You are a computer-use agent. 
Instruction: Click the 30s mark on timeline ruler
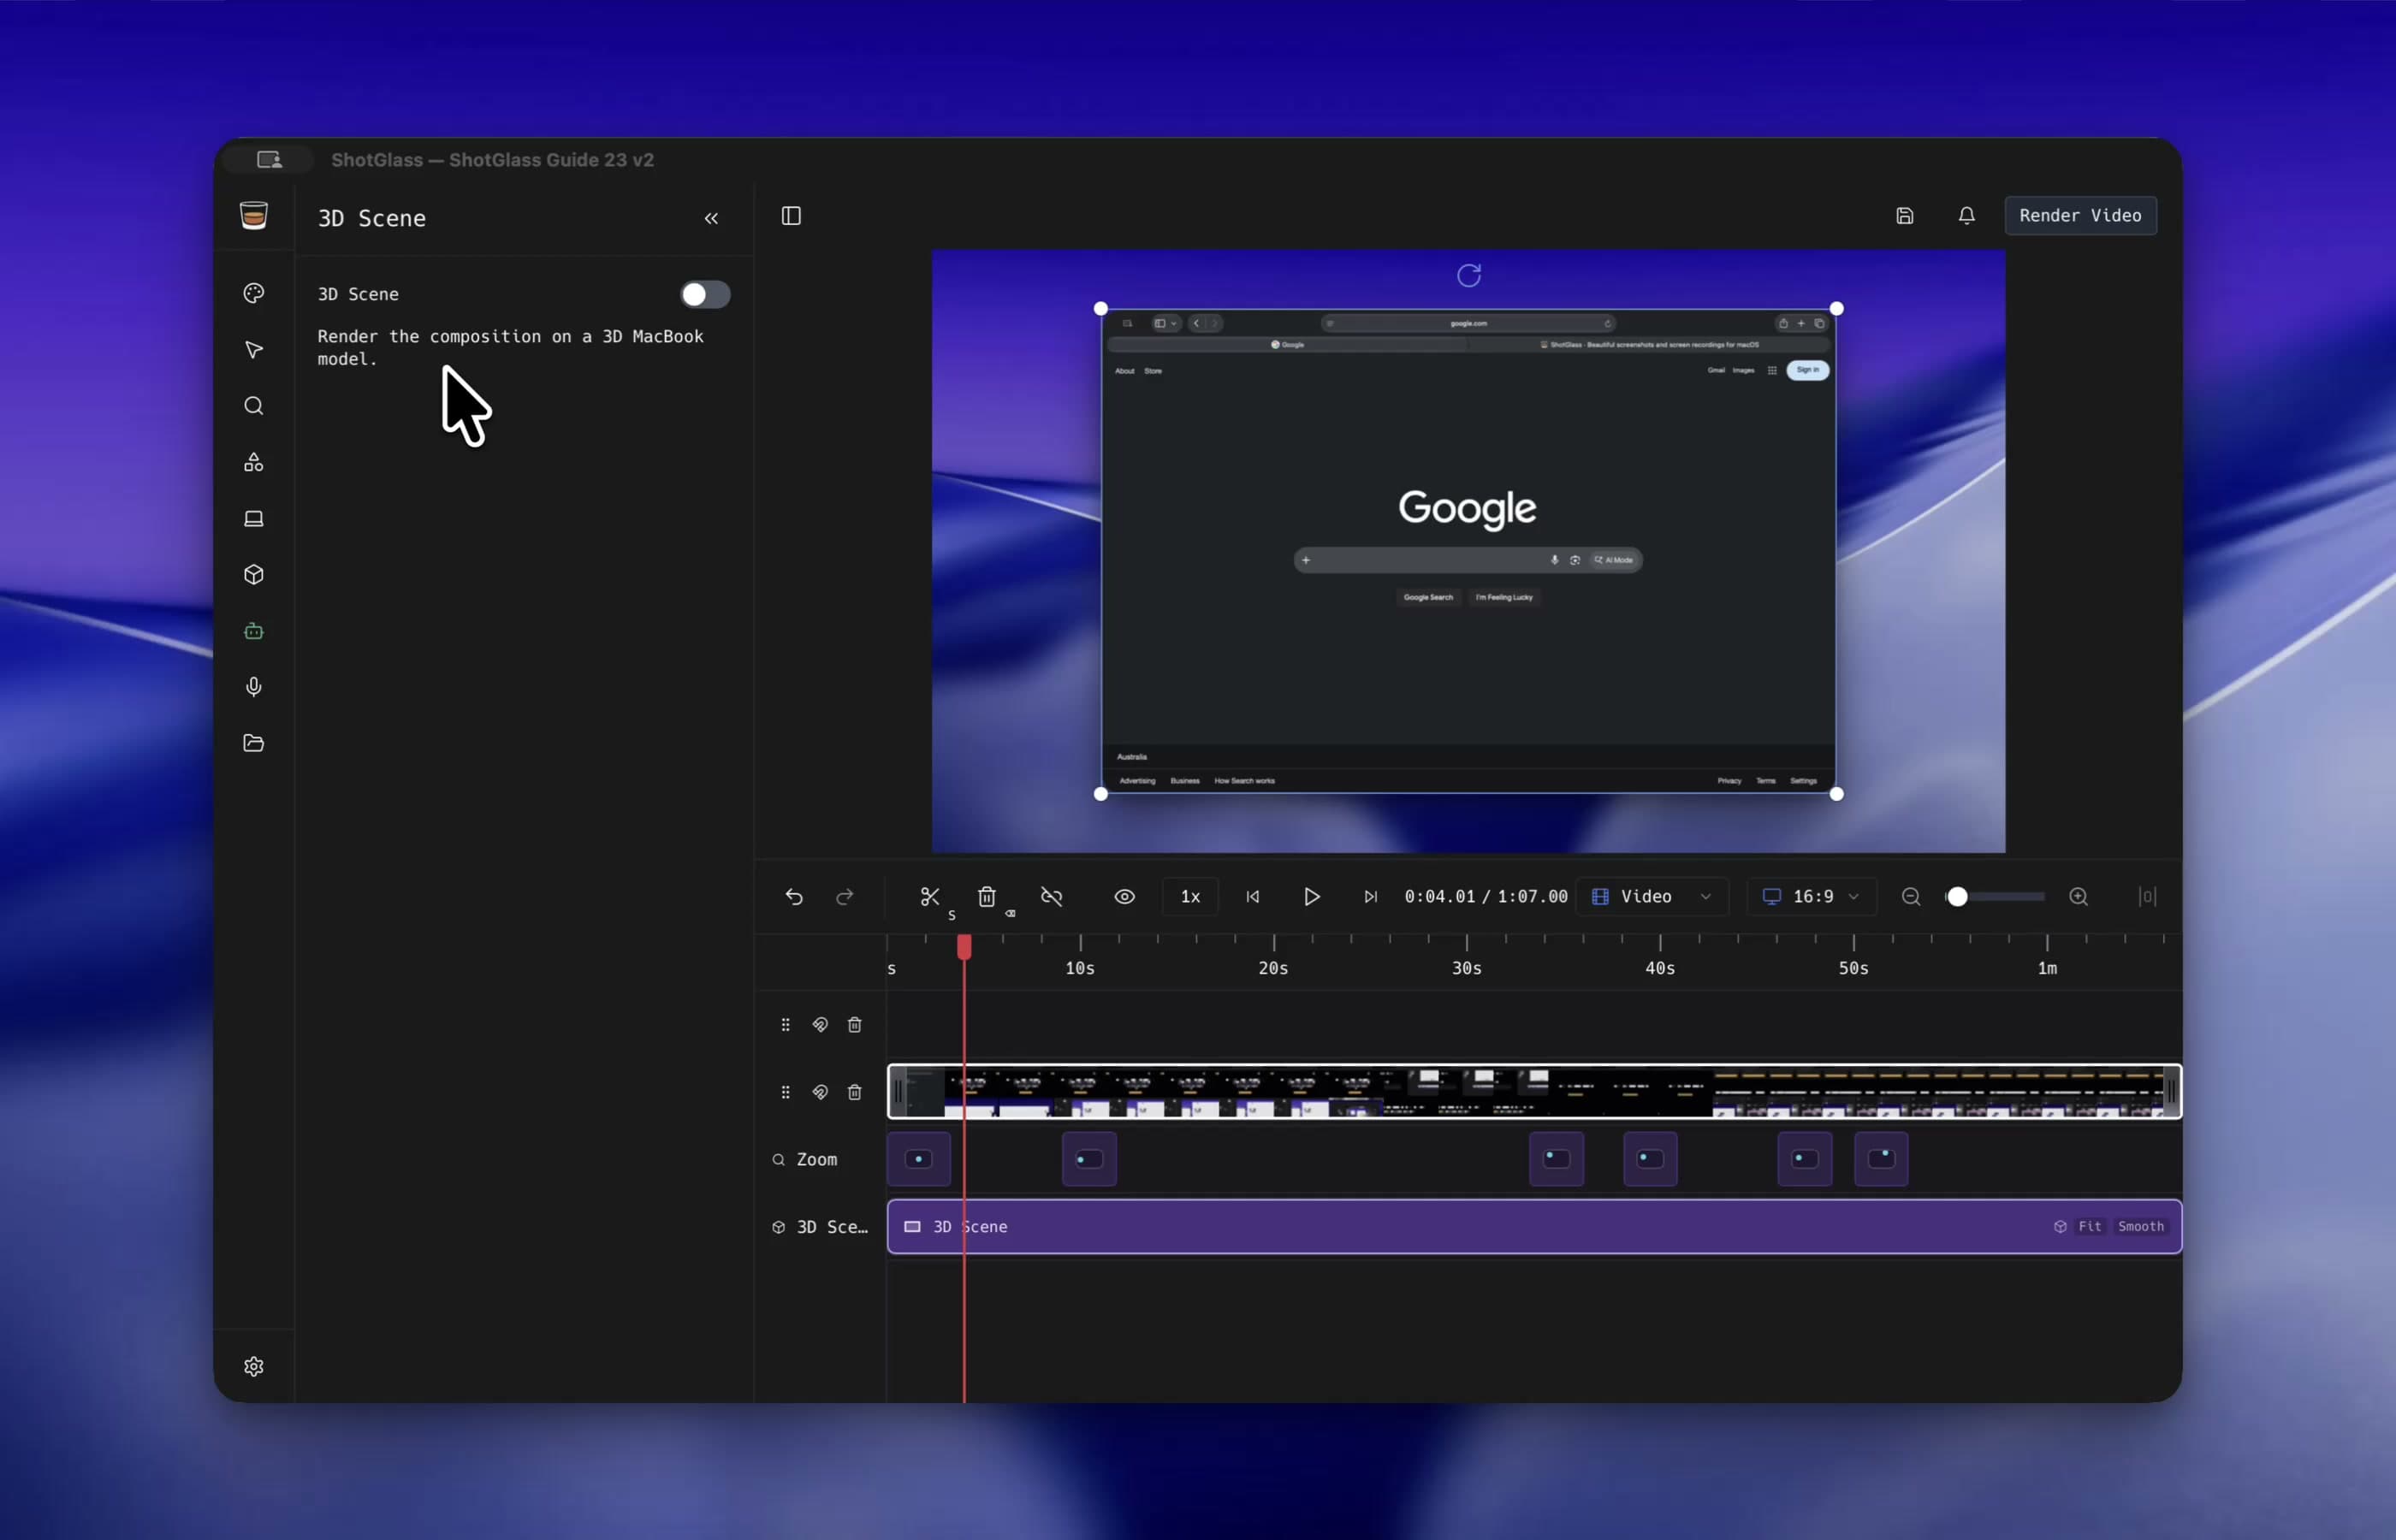(1466, 968)
